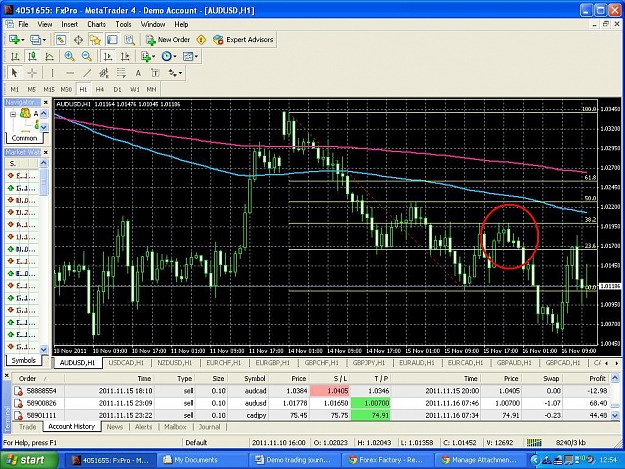Screen dimensions: 625x469
Task: Close the Navigator panel
Action: 45,102
